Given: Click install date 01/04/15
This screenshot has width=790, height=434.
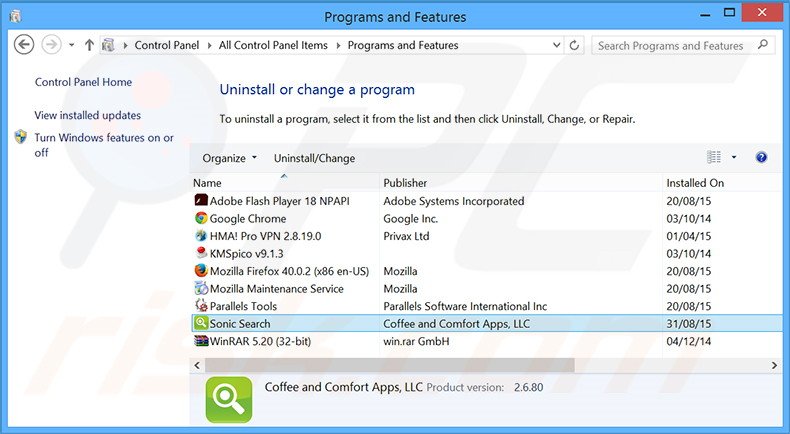Looking at the screenshot, I should 689,236.
